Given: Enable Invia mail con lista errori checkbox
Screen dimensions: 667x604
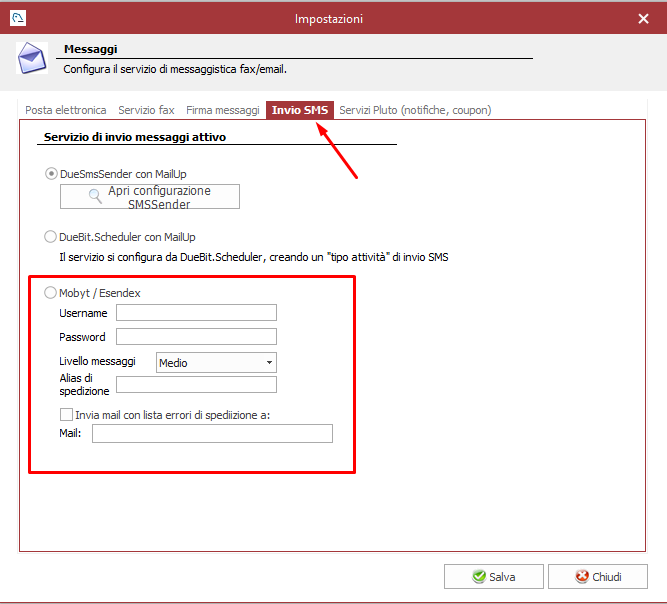Looking at the screenshot, I should (x=66, y=414).
